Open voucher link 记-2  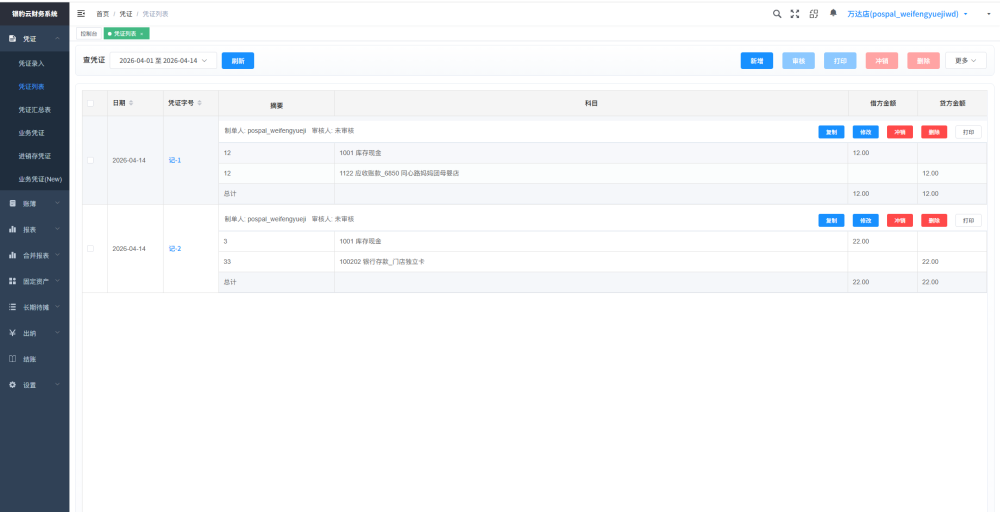(x=175, y=249)
